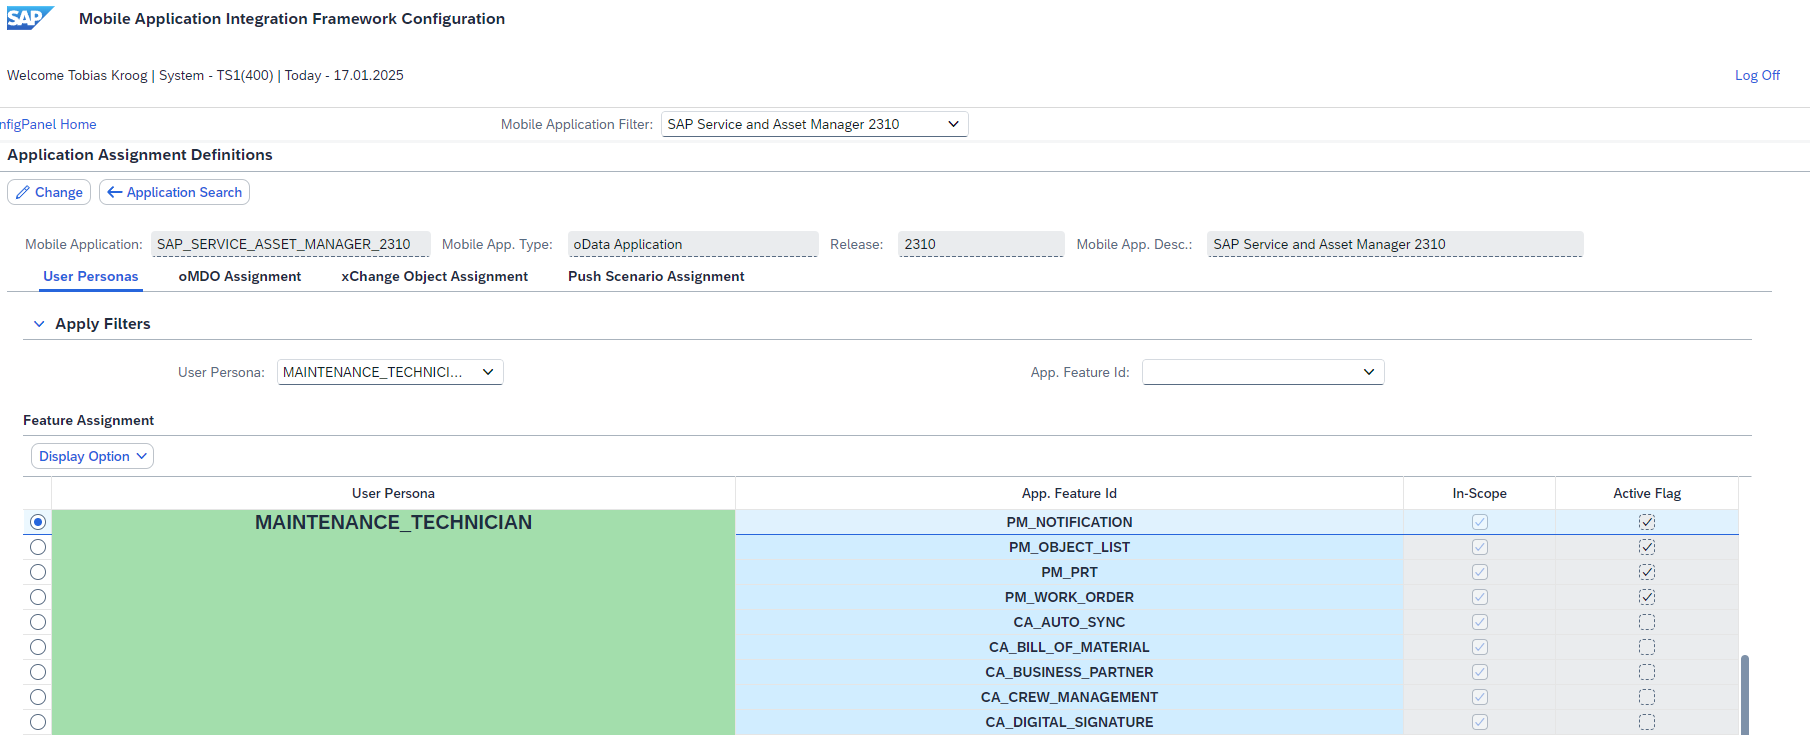Toggle In-Scope checkbox for PM_NOTIFICATION

(1480, 522)
